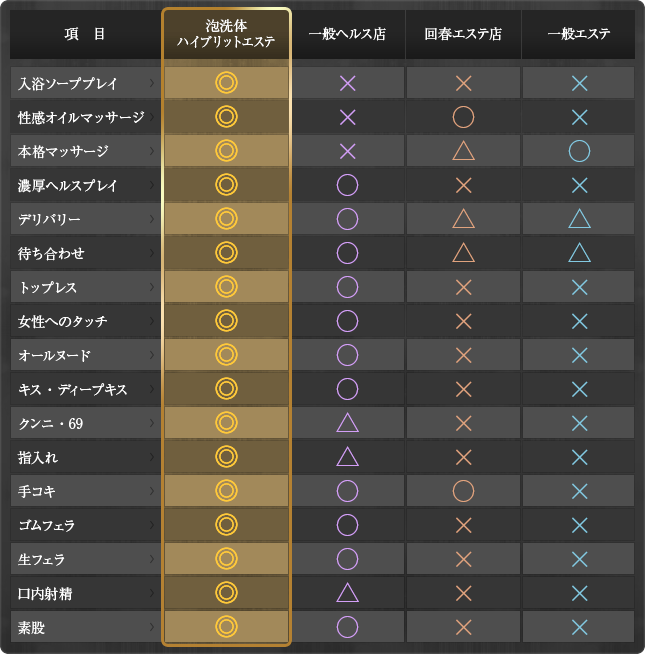Screen dimensions: 645x654
Task: Select the 一般エステ column header
Action: point(579,34)
